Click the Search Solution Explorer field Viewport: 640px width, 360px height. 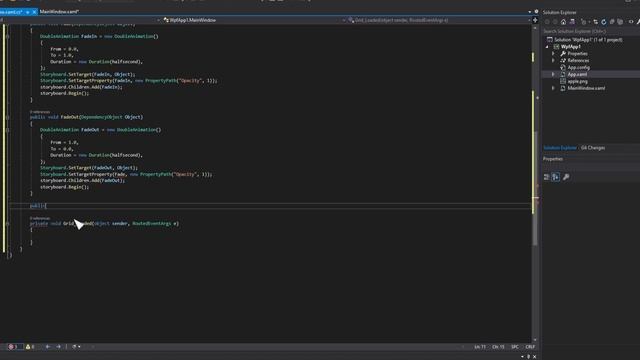coord(591,31)
